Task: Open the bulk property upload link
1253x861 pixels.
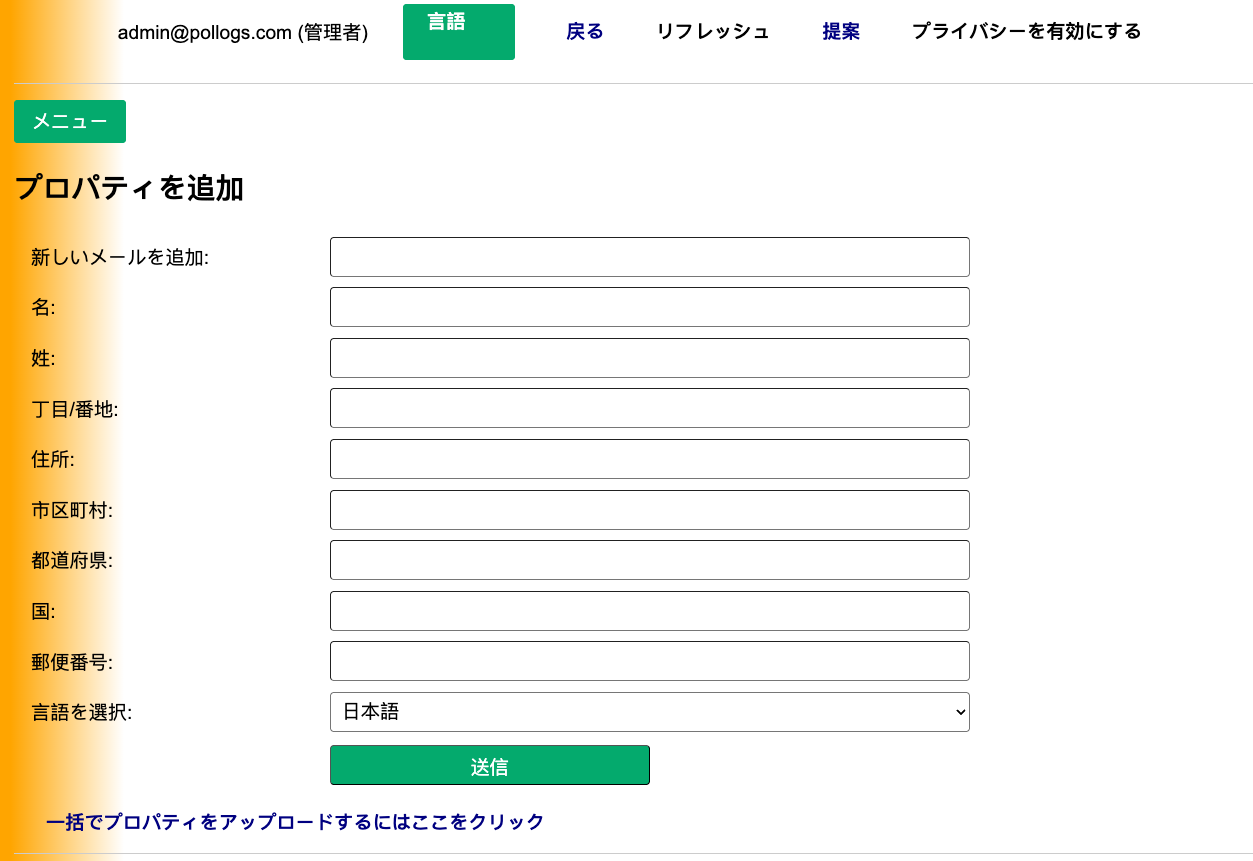Action: [293, 821]
